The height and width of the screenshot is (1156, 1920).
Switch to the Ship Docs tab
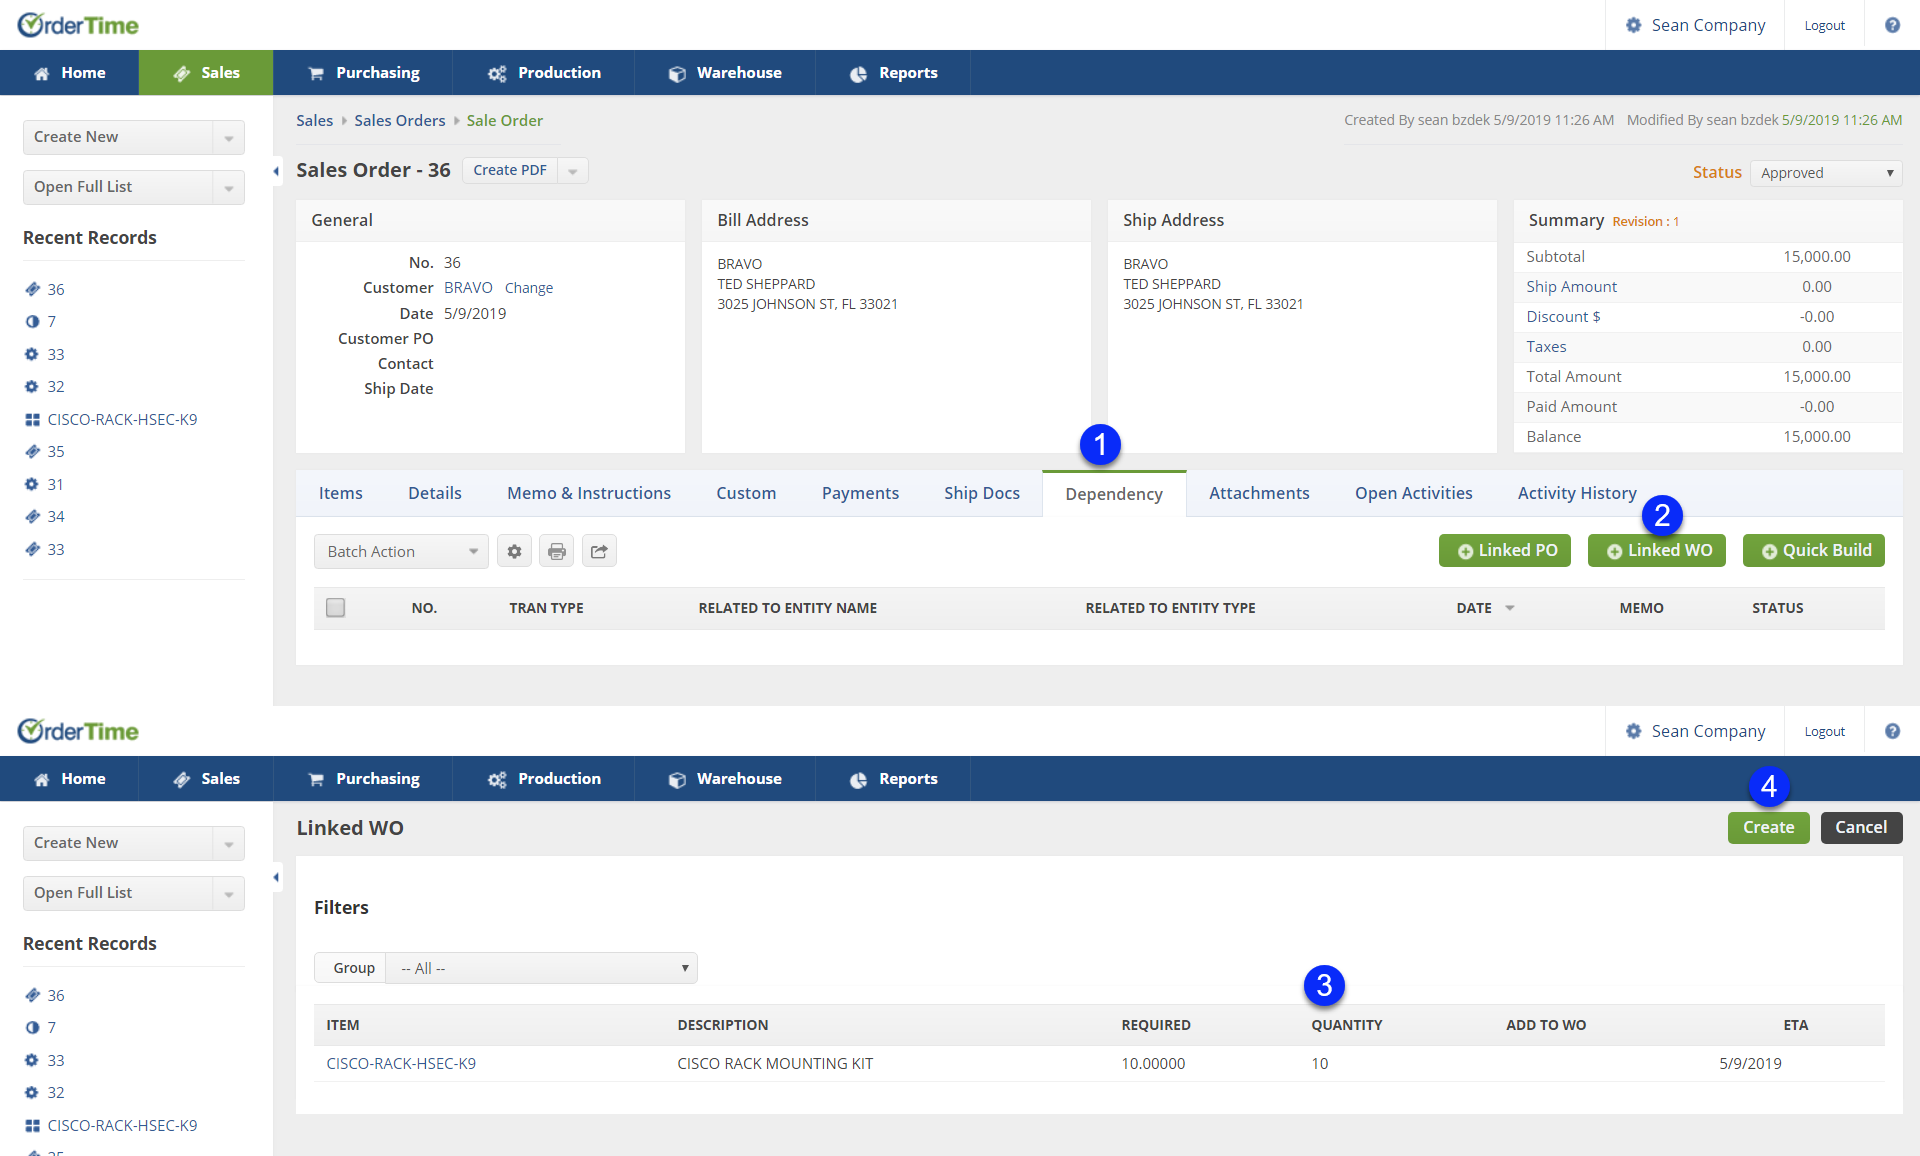[981, 493]
